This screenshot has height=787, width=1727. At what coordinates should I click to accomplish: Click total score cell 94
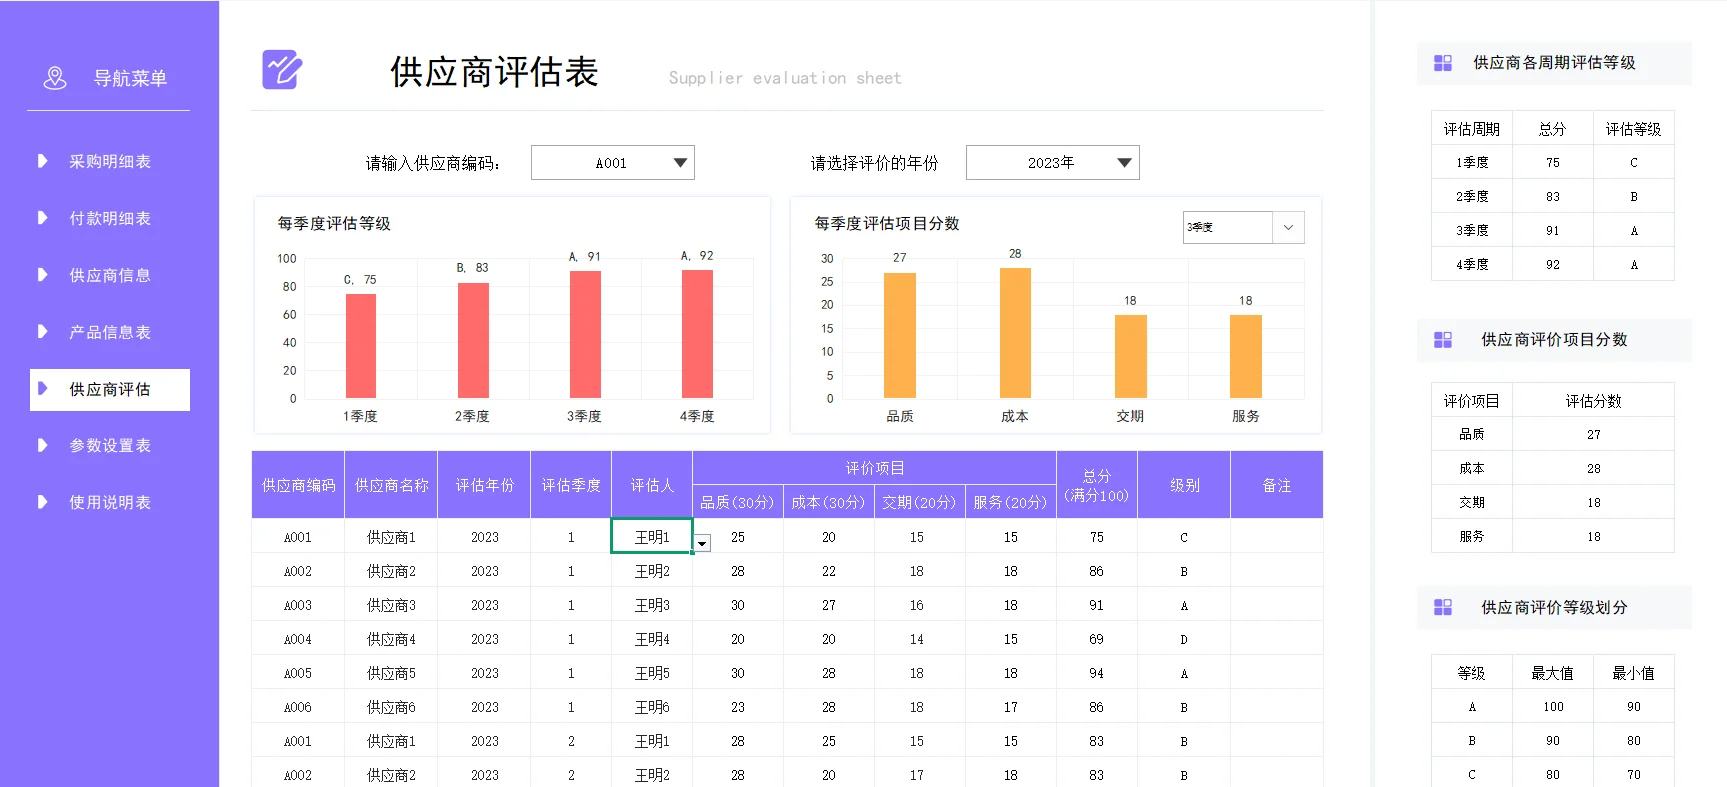[1097, 673]
